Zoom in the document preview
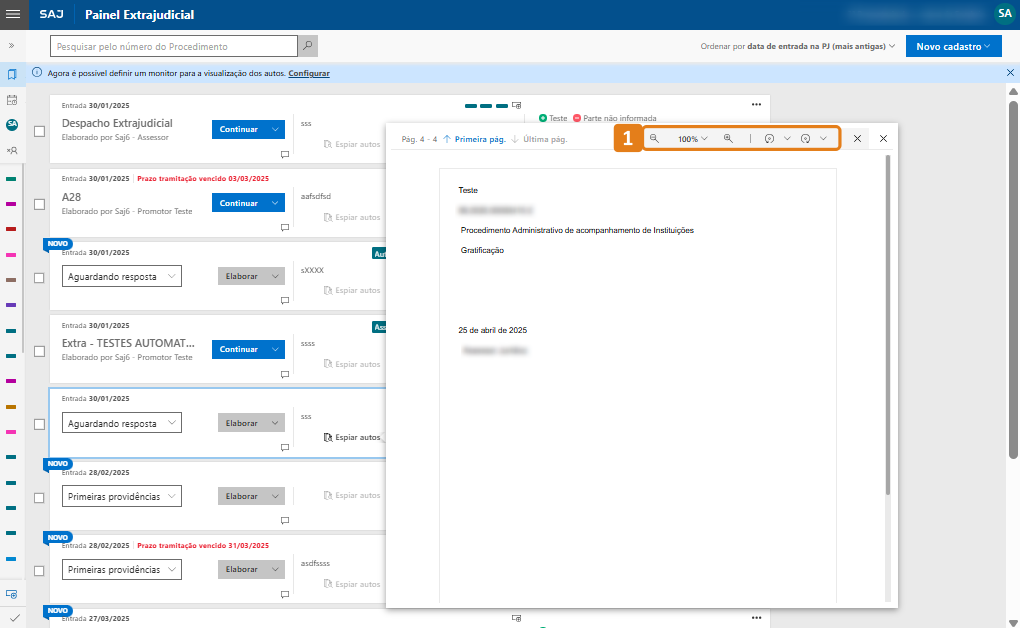This screenshot has height=628, width=1020. click(728, 139)
